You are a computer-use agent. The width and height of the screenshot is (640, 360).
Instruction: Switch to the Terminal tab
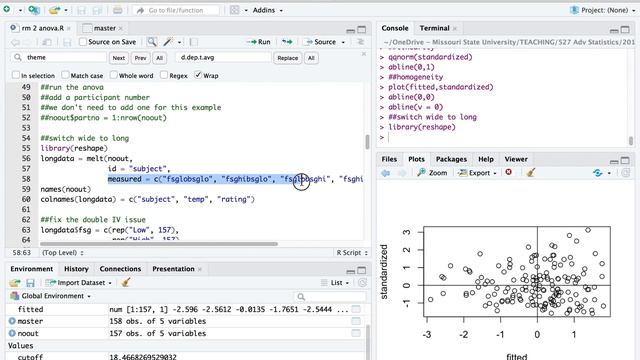point(434,28)
